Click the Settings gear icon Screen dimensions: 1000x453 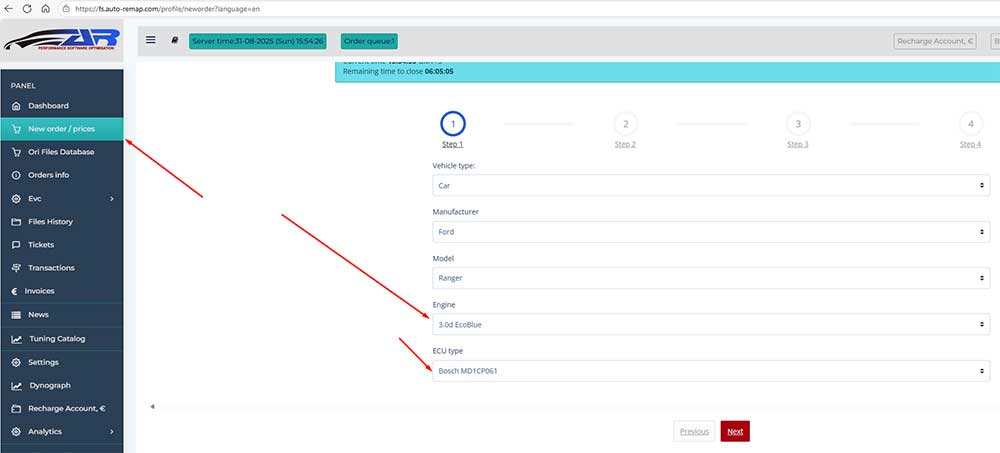(x=17, y=362)
